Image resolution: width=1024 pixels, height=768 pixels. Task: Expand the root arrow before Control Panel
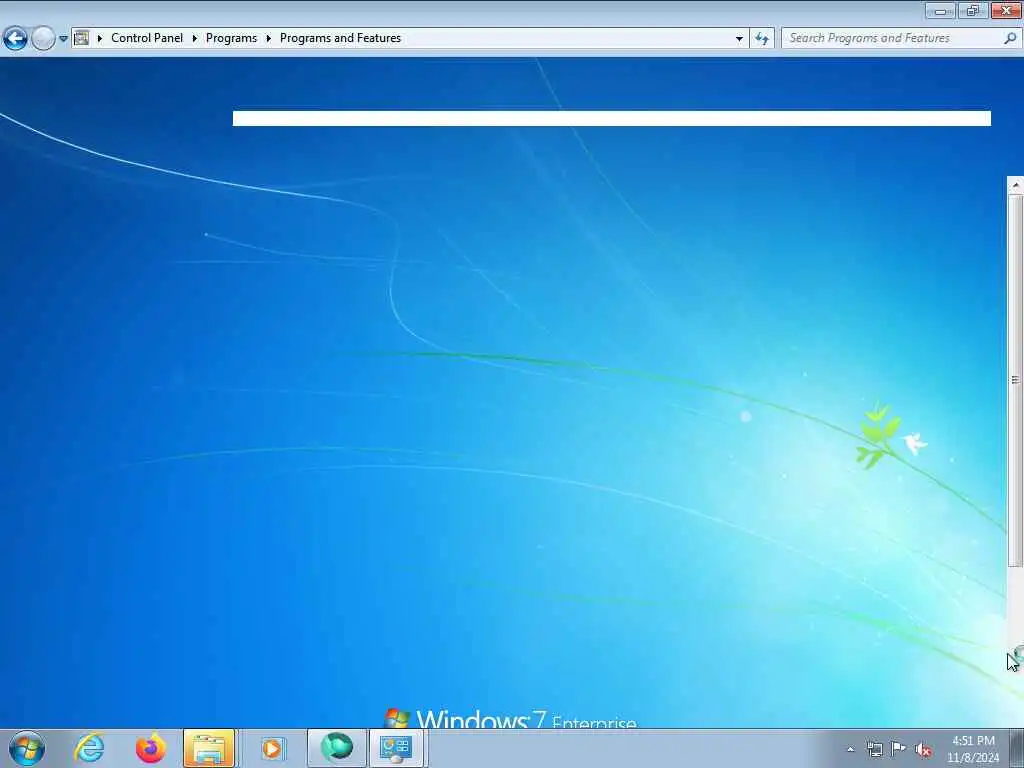click(x=100, y=39)
